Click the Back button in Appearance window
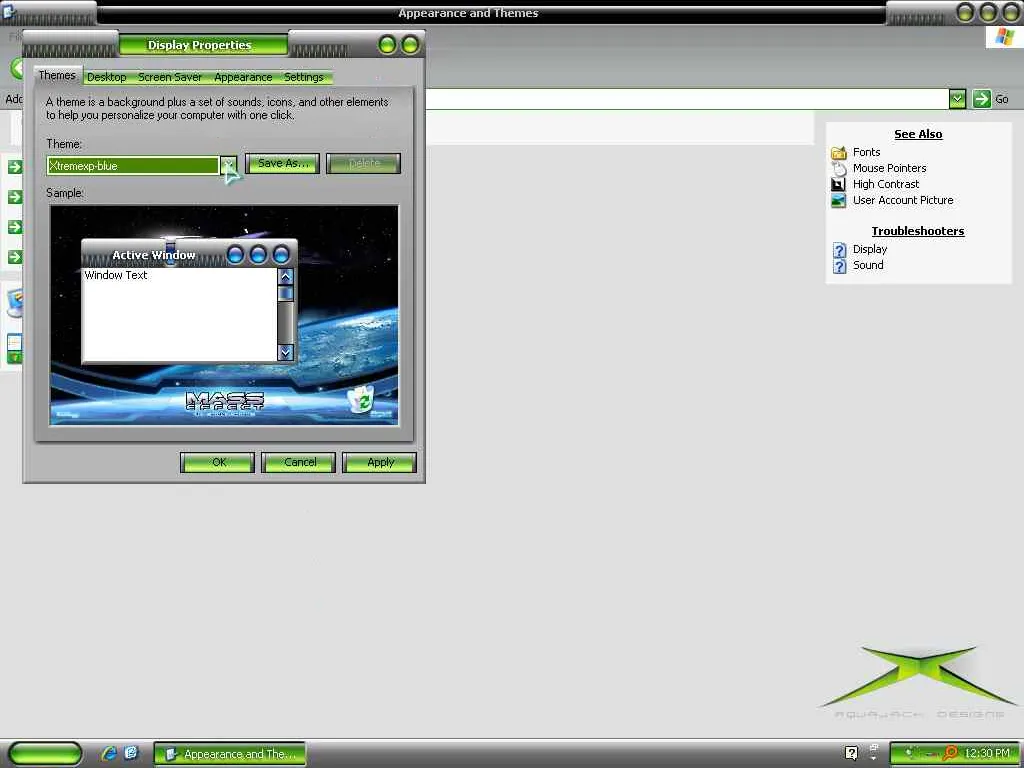Viewport: 1024px width, 768px height. (16, 68)
